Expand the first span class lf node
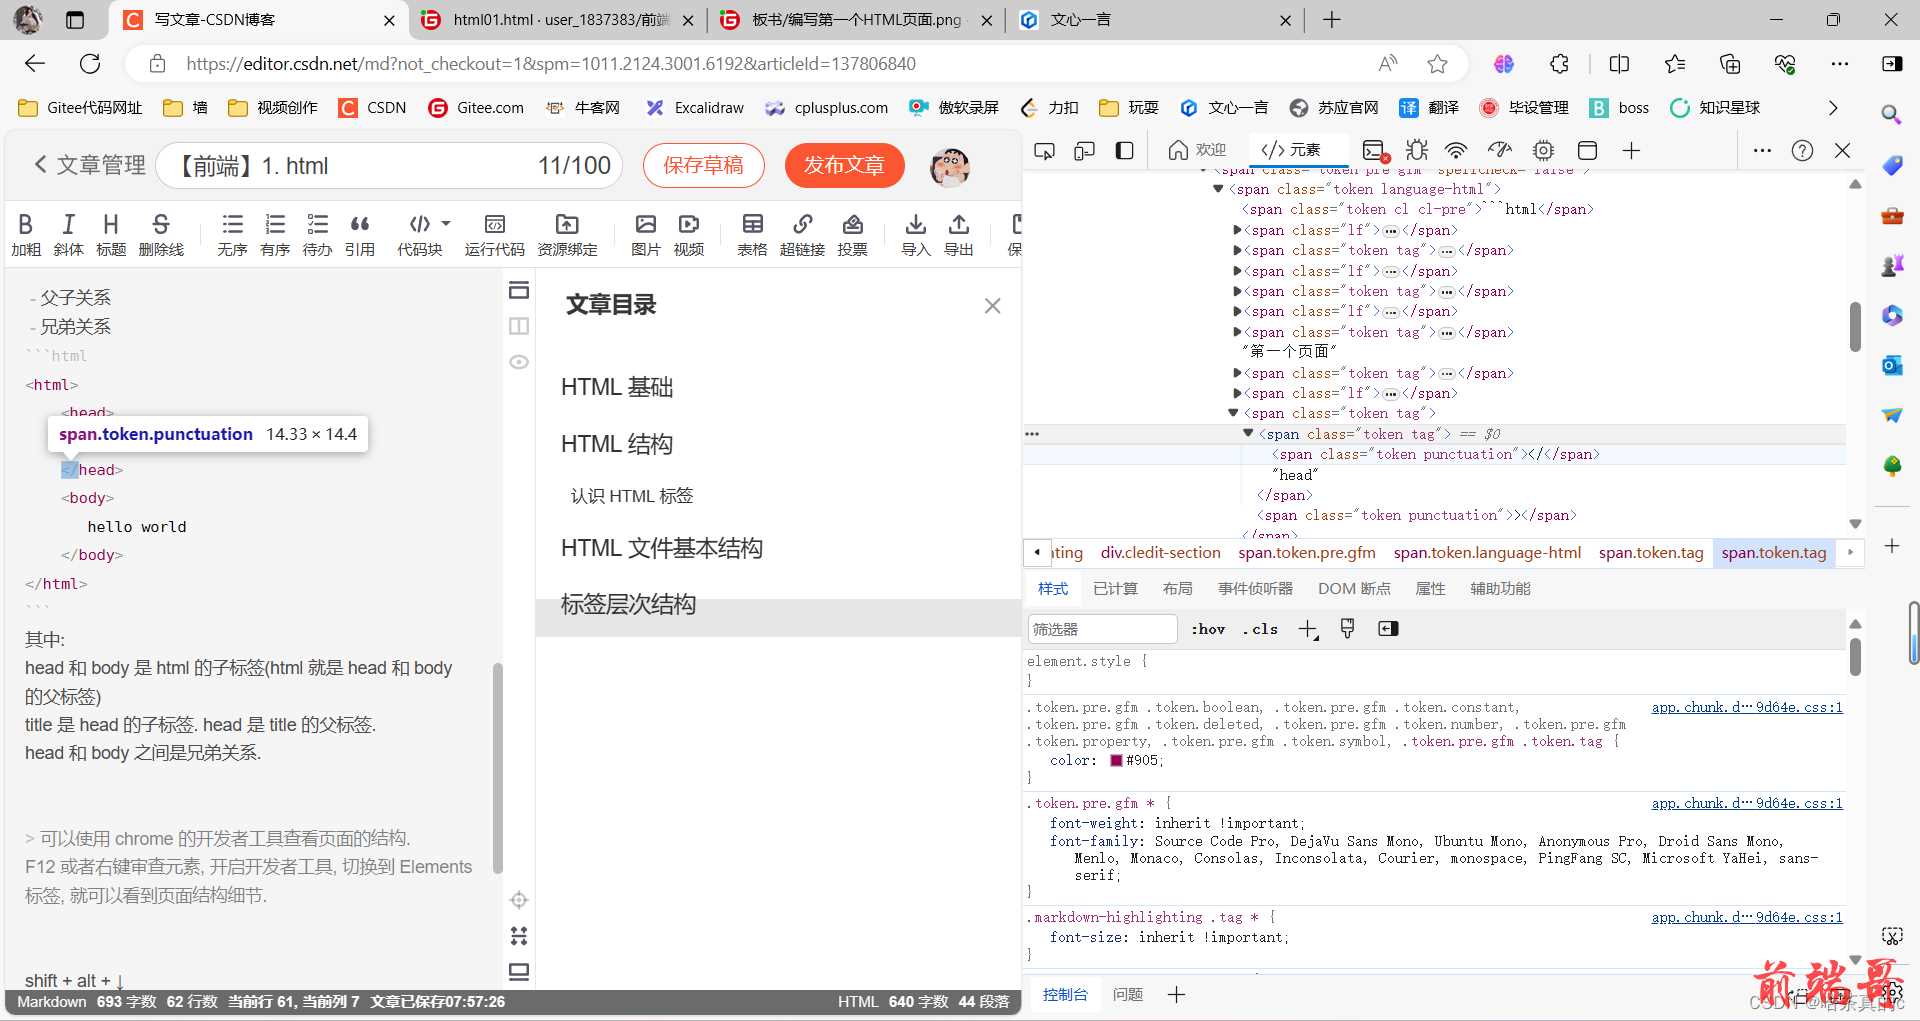Image resolution: width=1920 pixels, height=1021 pixels. click(x=1237, y=230)
